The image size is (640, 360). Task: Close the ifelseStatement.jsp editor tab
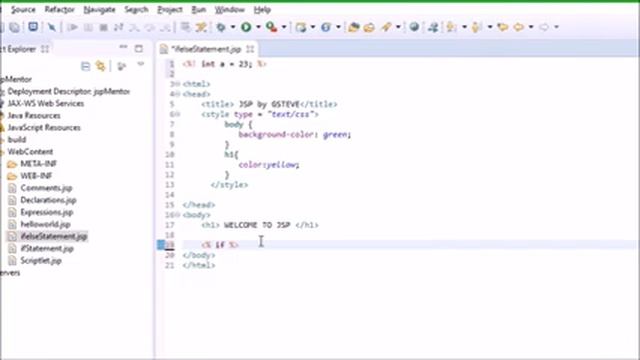coord(250,49)
